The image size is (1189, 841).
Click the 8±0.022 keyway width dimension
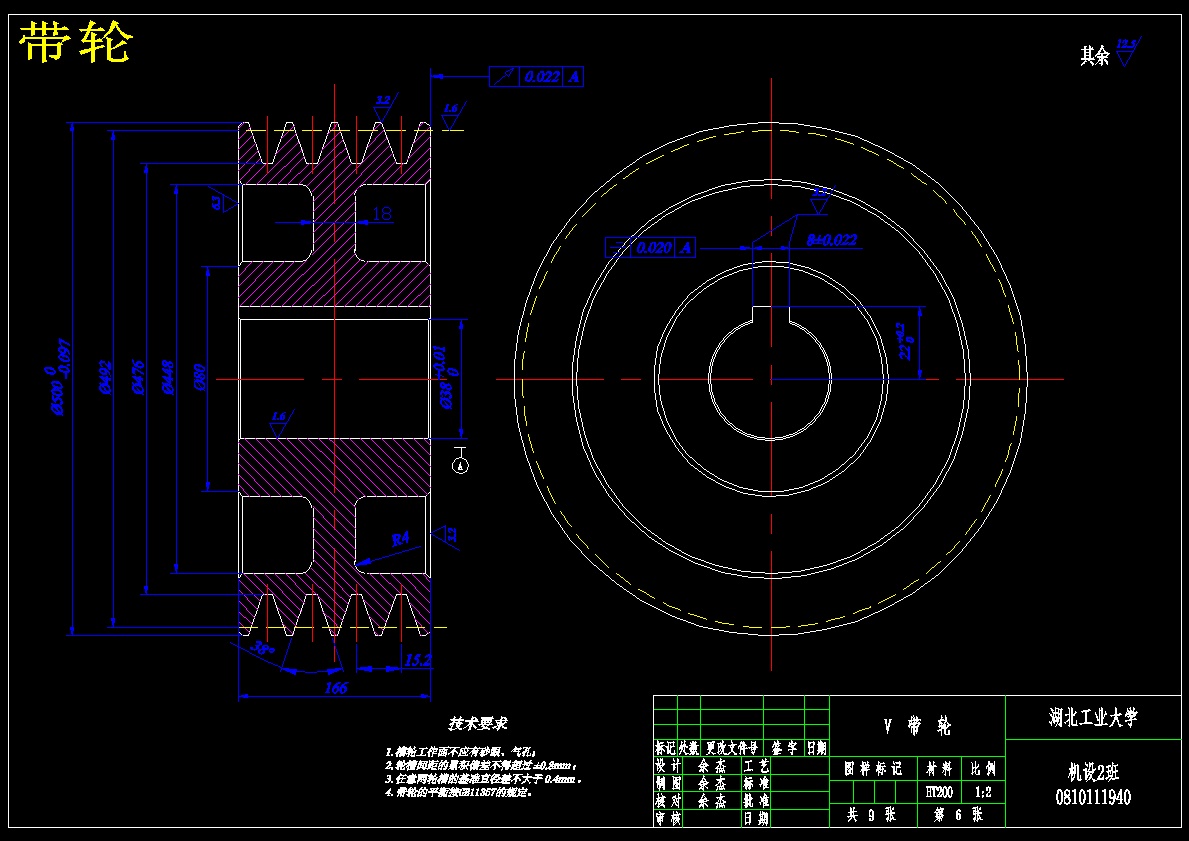[831, 240]
